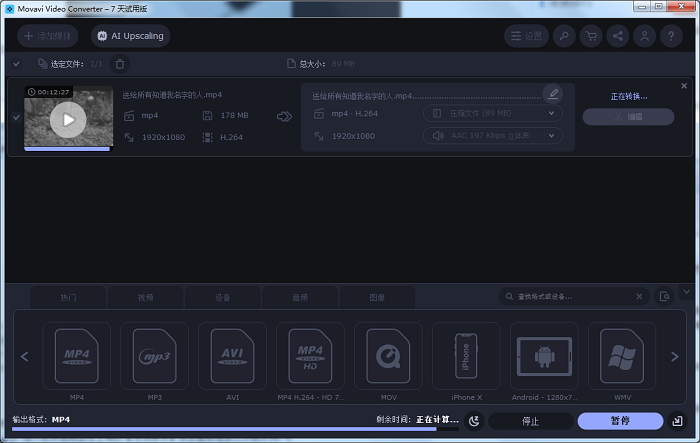Minimize the Movavi Video Converter window
Screen dimensions: 700x443
coord(642,7)
